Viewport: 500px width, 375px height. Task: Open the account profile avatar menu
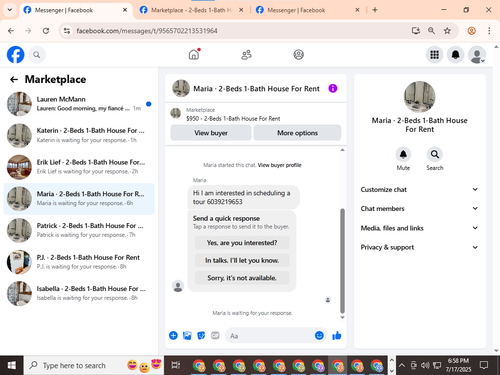[x=477, y=55]
